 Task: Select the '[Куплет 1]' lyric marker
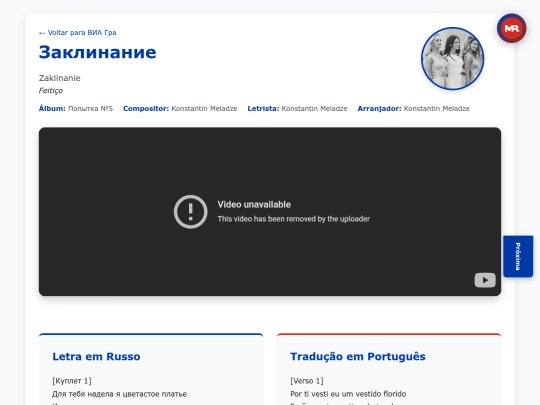pos(72,381)
